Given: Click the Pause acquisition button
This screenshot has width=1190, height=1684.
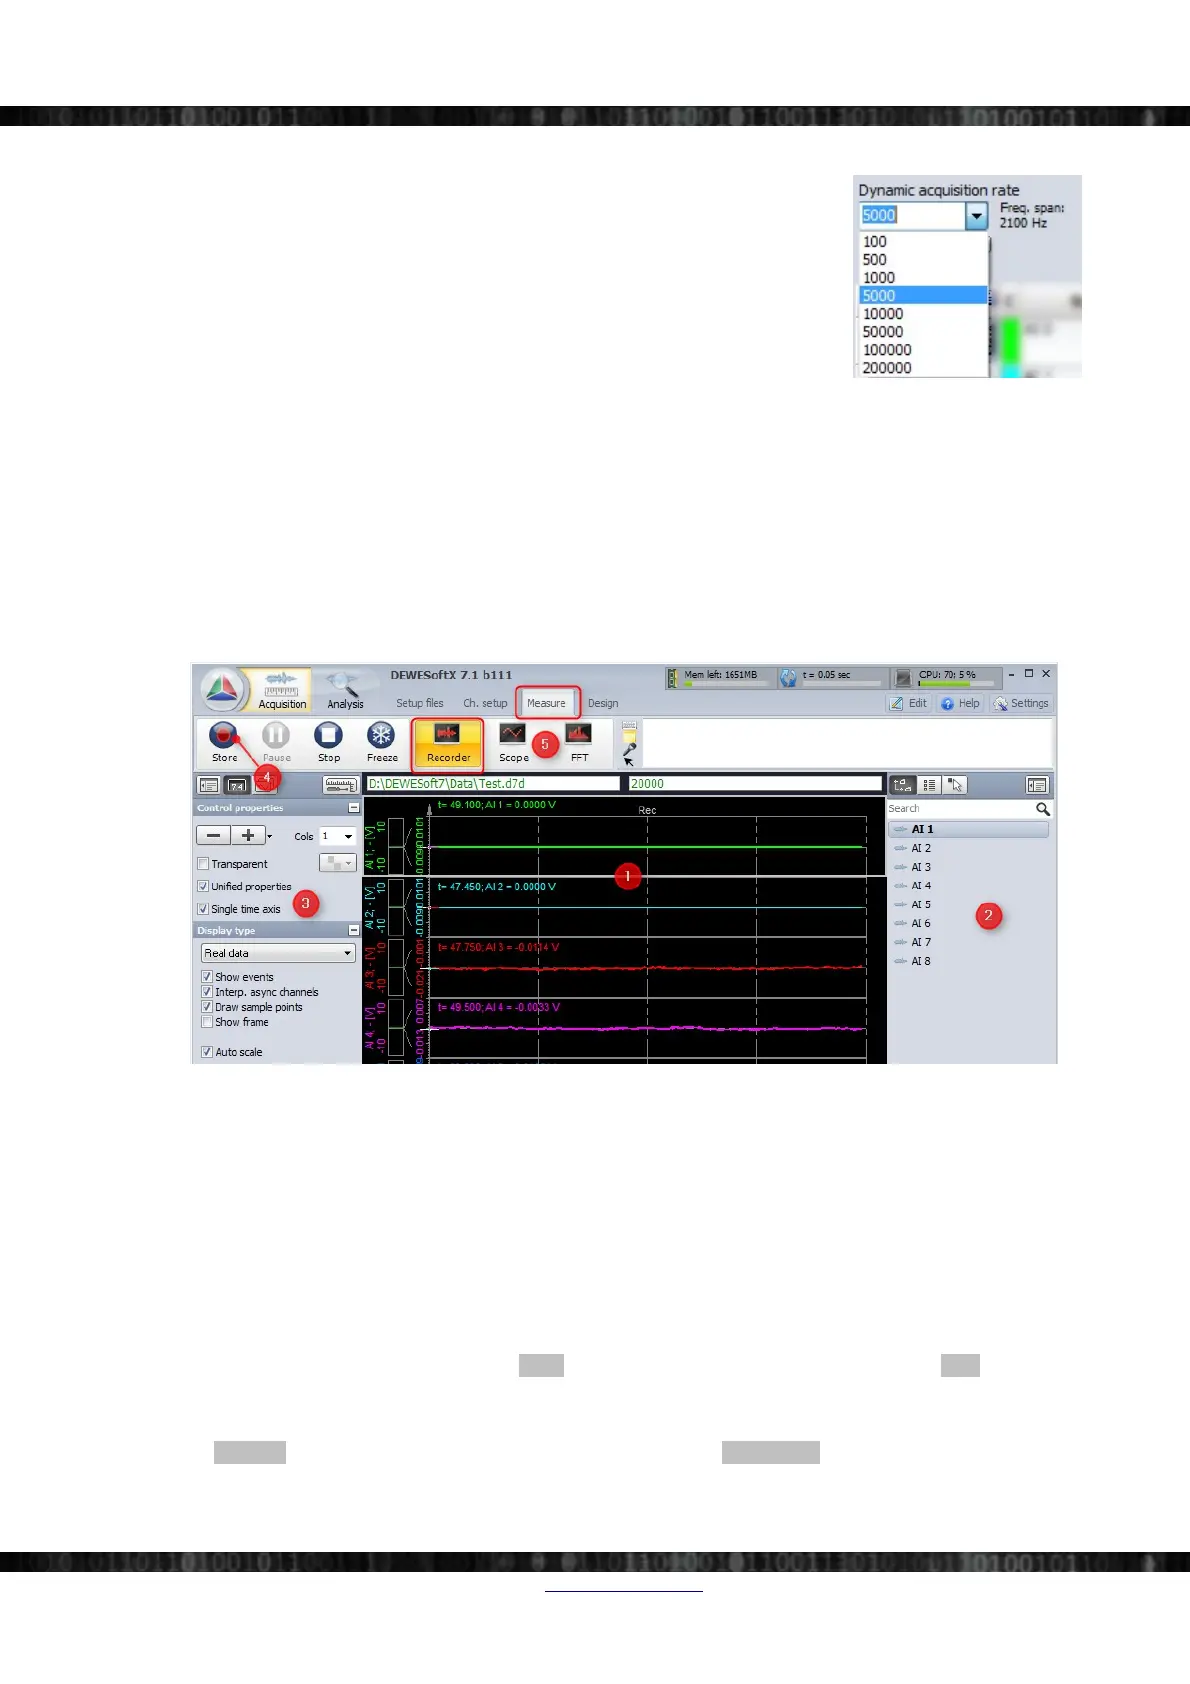Looking at the screenshot, I should coord(276,742).
